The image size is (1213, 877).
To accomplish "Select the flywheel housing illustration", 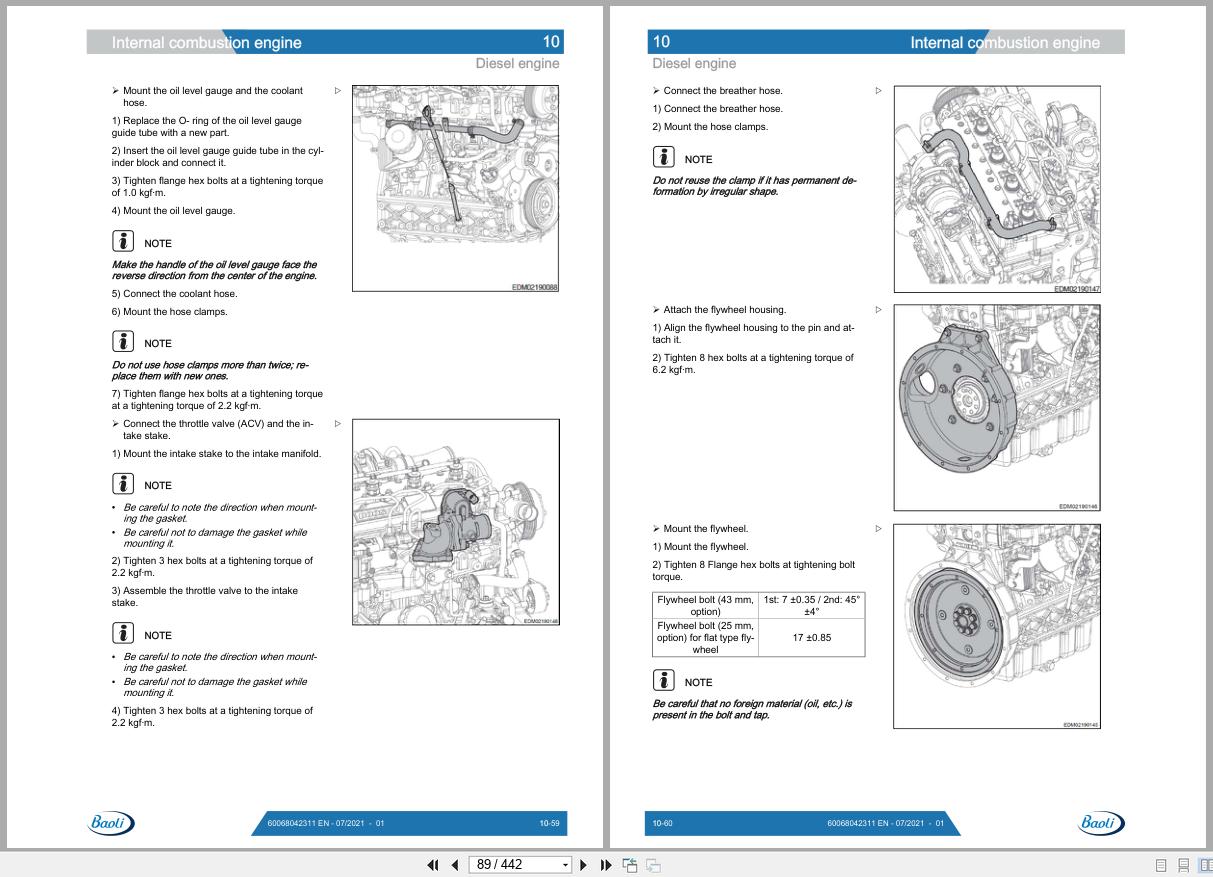I will click(997, 407).
